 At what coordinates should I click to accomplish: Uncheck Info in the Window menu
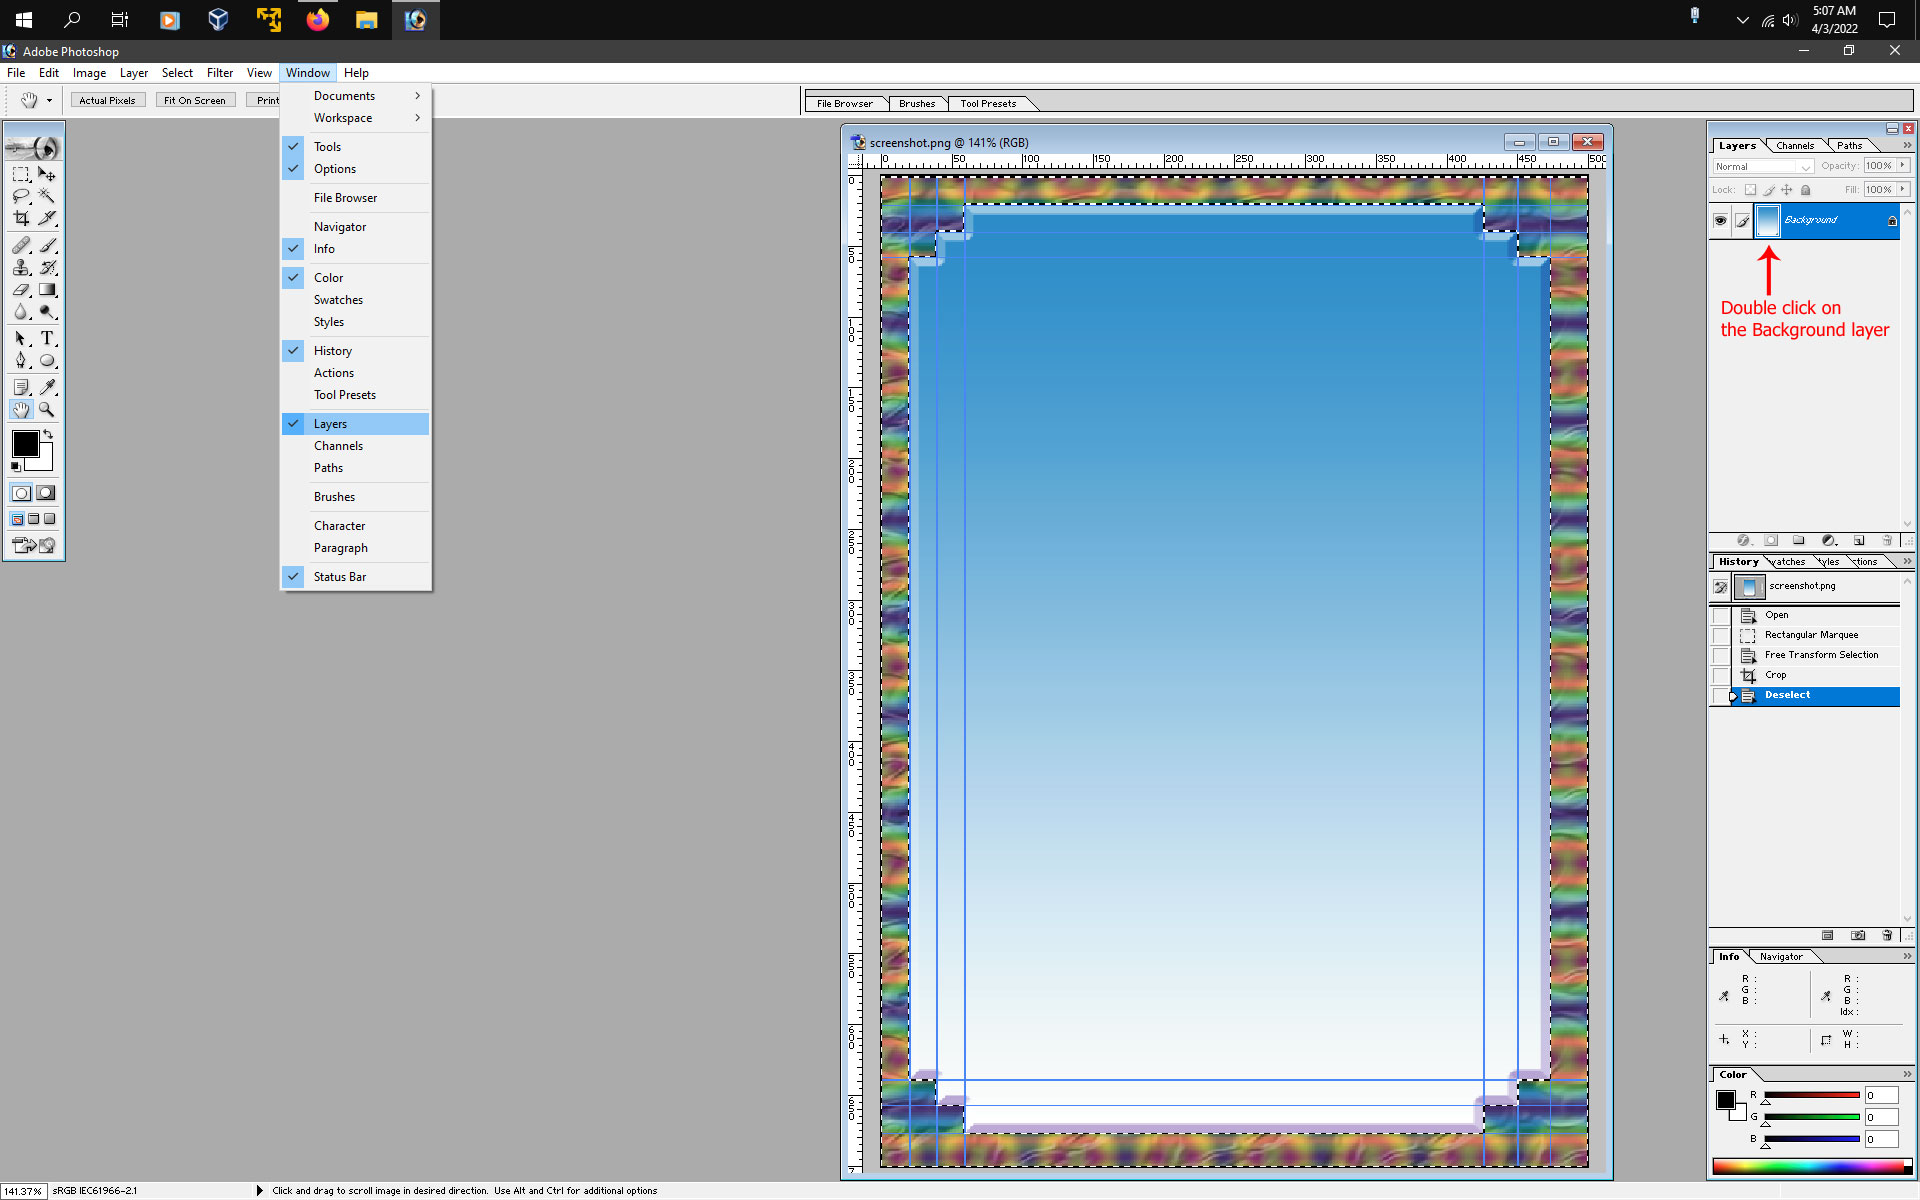click(324, 248)
